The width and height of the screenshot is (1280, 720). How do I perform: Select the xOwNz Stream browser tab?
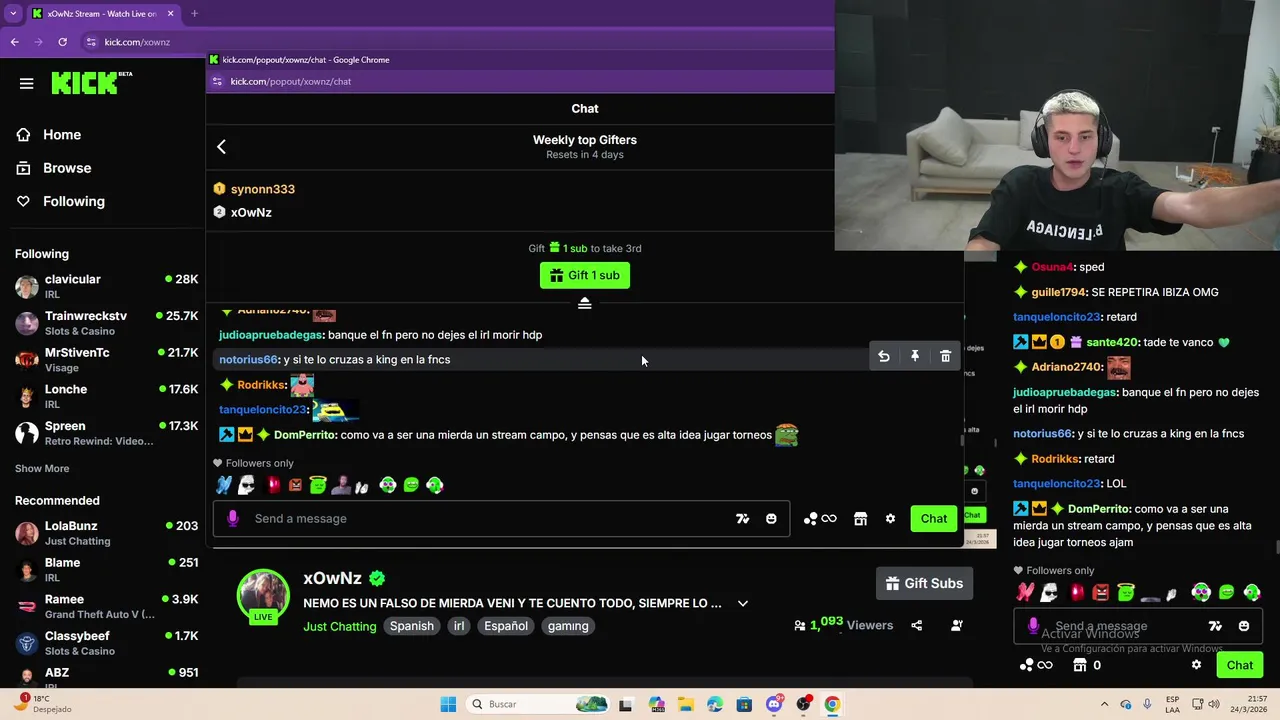tap(102, 14)
